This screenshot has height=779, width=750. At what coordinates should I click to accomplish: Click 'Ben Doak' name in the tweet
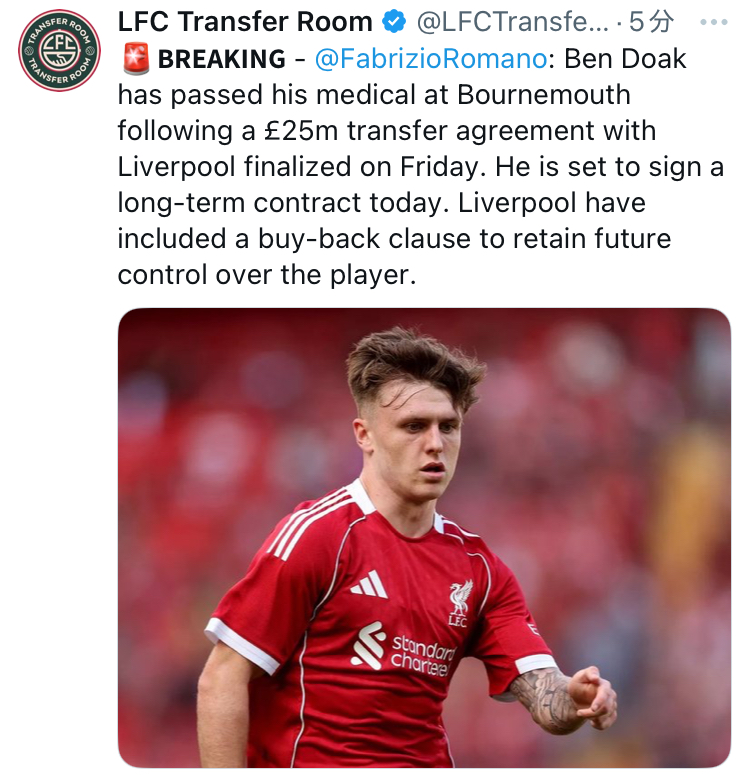tap(625, 59)
